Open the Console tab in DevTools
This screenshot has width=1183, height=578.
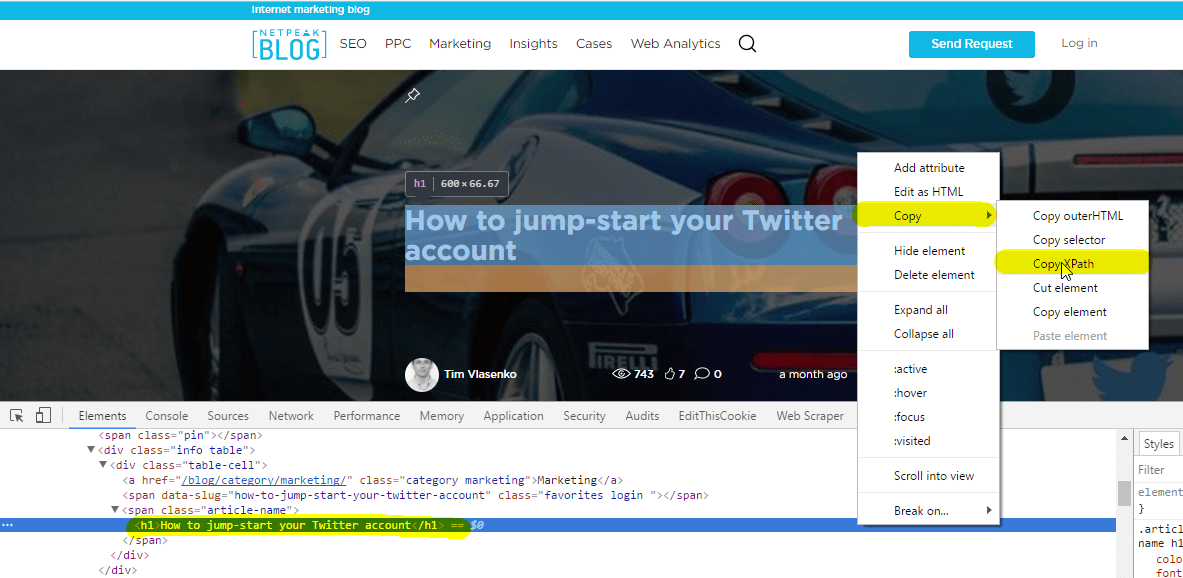point(167,416)
